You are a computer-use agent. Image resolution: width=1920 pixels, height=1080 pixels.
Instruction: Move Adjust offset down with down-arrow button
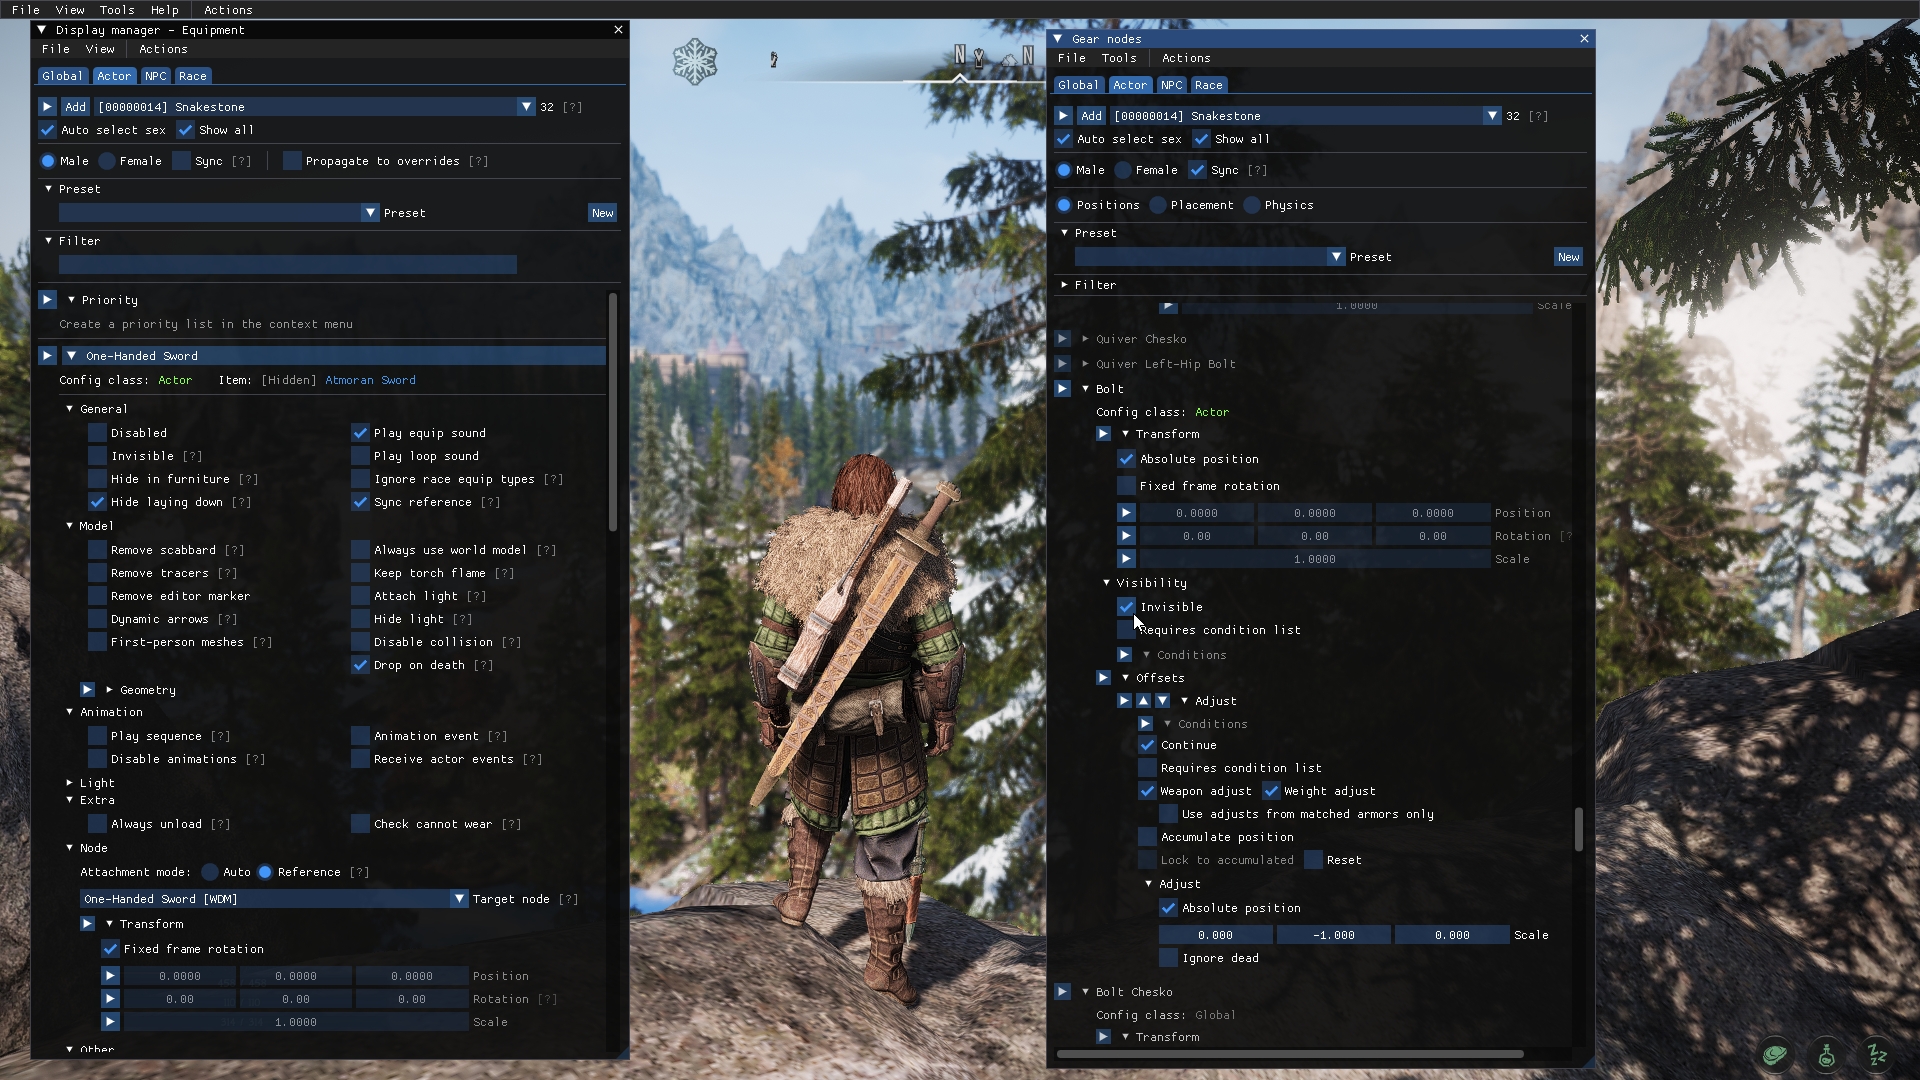[x=1162, y=701]
